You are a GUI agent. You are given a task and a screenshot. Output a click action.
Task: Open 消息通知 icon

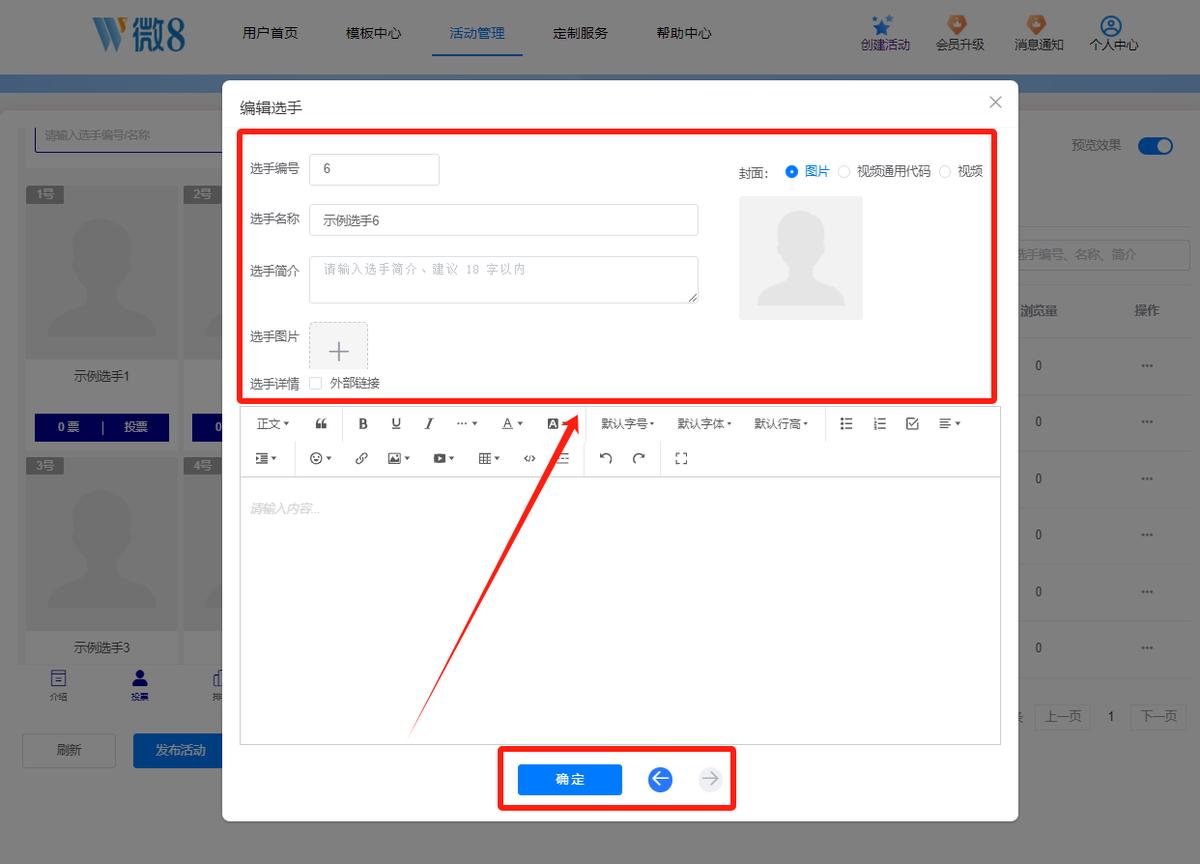(x=1037, y=25)
